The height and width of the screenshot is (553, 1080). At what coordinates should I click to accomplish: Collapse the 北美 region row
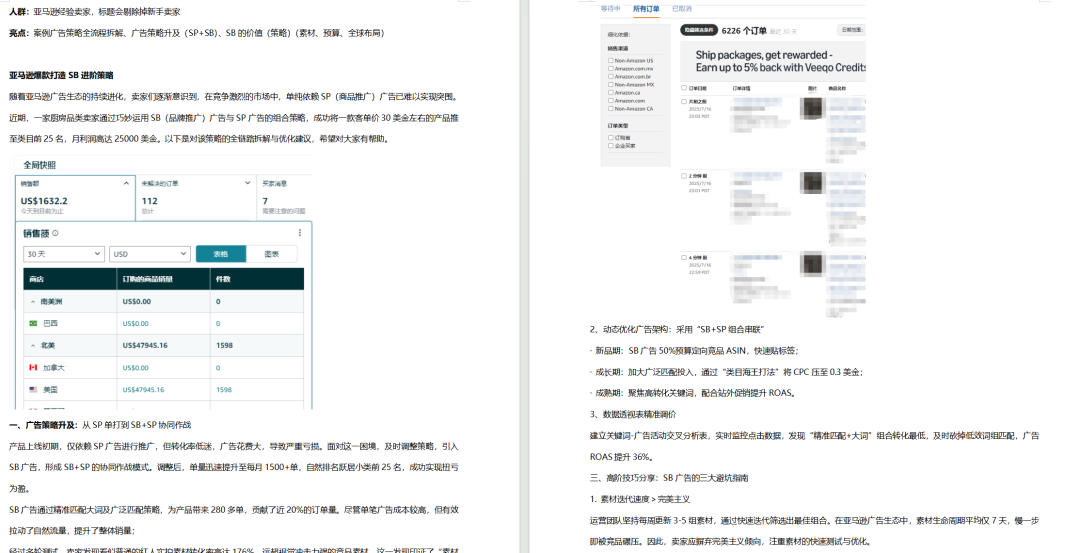(x=33, y=346)
